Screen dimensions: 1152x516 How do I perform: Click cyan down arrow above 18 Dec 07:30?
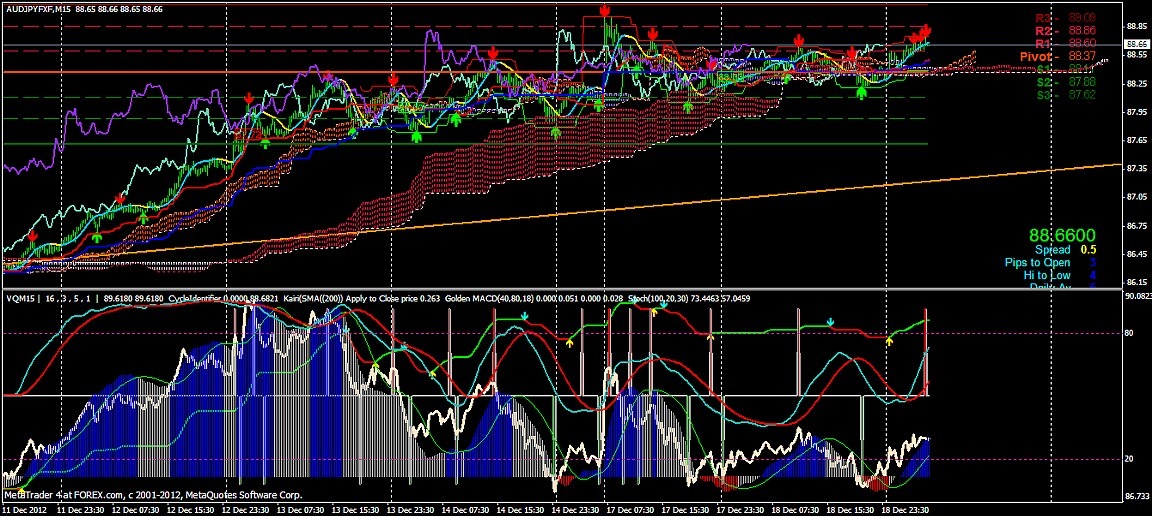pyautogui.click(x=830, y=323)
